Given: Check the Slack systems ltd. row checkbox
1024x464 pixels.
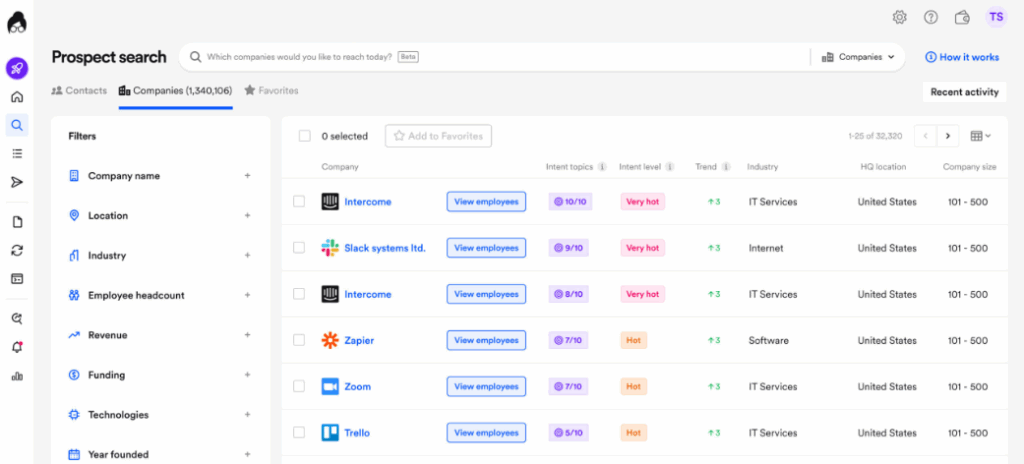Looking at the screenshot, I should 299,248.
